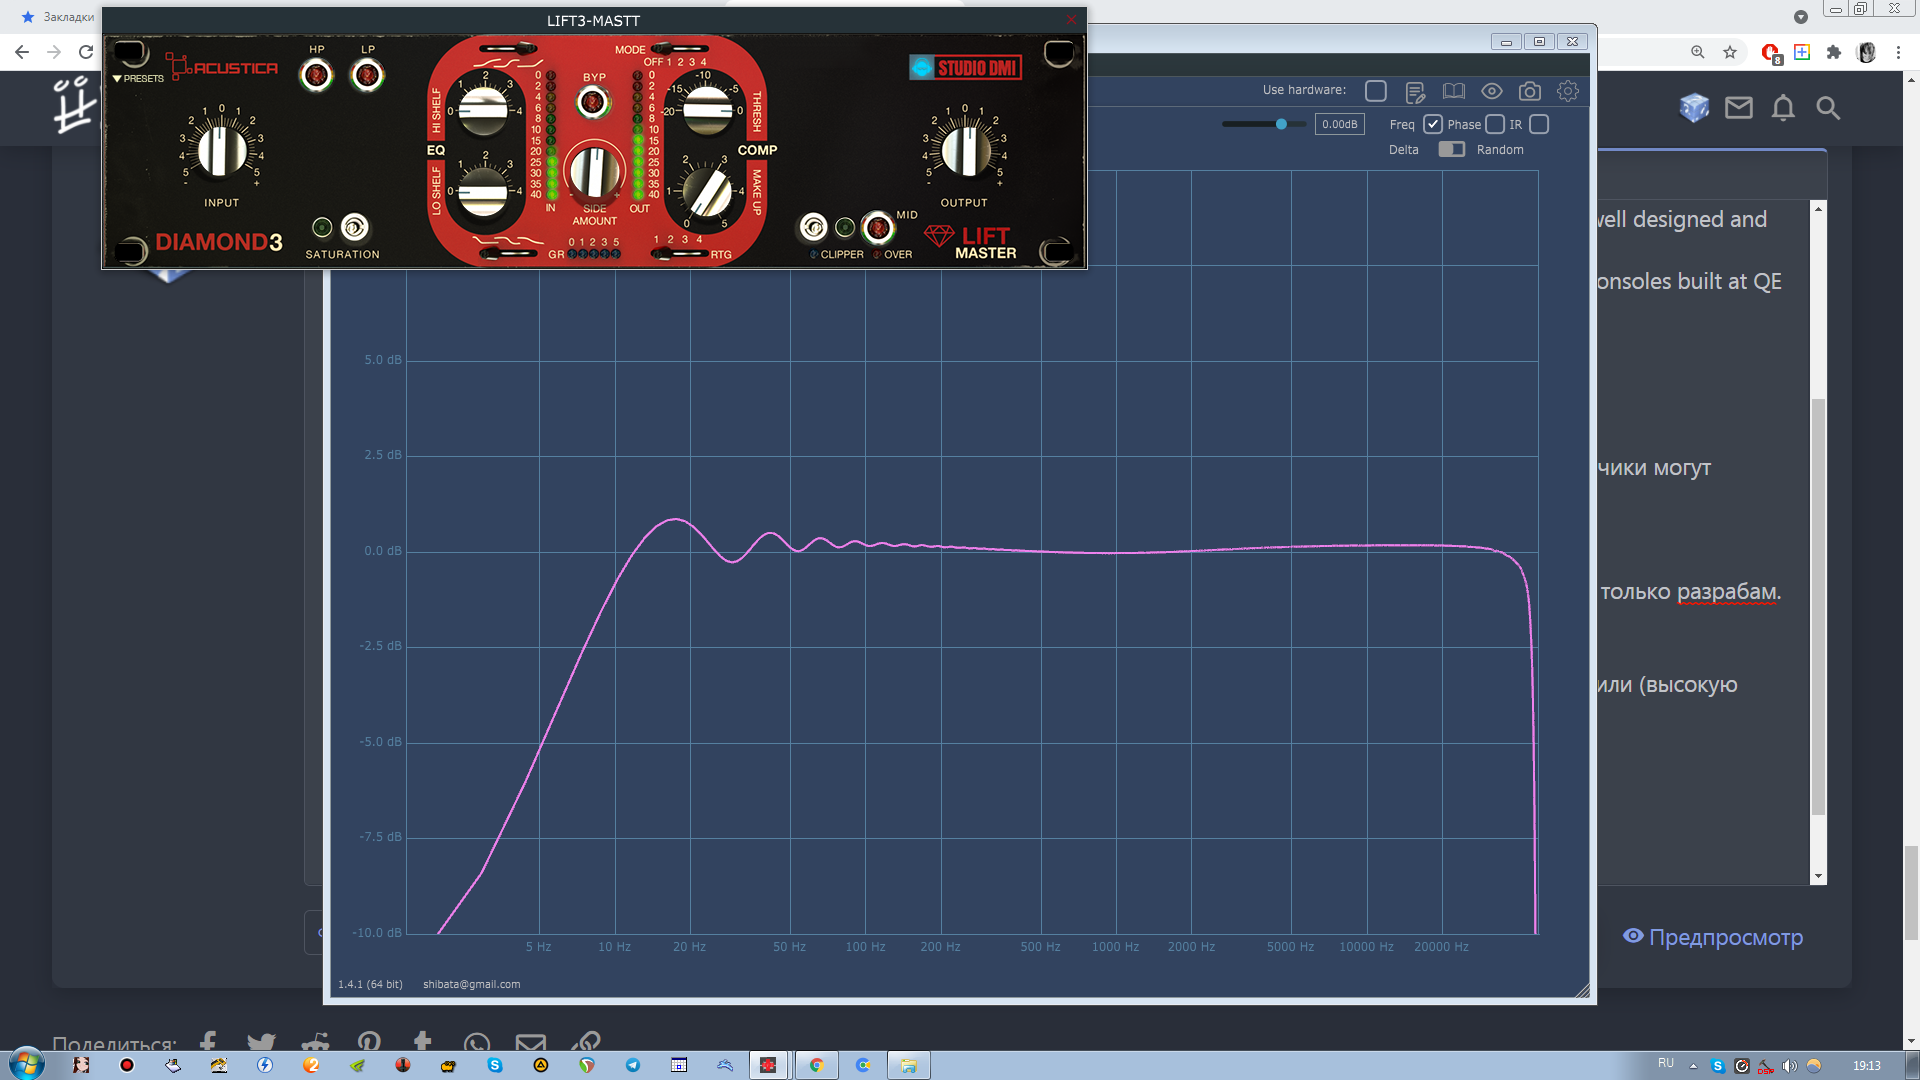Uncheck the Freq checkbox
The height and width of the screenshot is (1080, 1920).
pos(1433,124)
